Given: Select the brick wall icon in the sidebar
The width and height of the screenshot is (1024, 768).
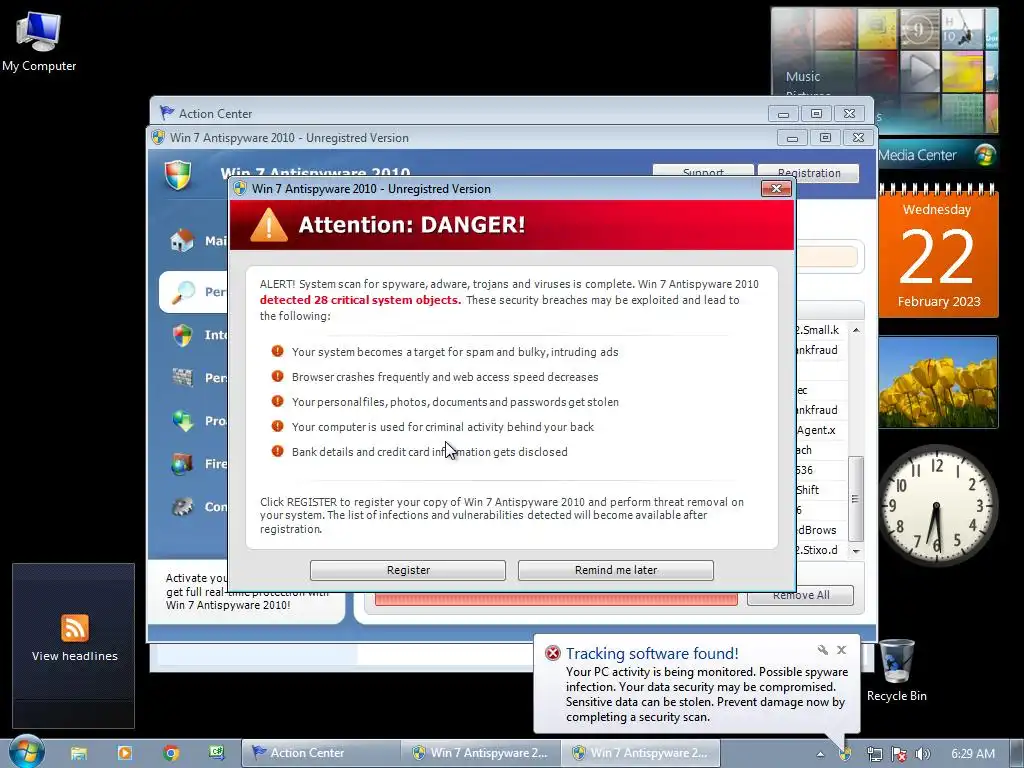Looking at the screenshot, I should [x=182, y=377].
